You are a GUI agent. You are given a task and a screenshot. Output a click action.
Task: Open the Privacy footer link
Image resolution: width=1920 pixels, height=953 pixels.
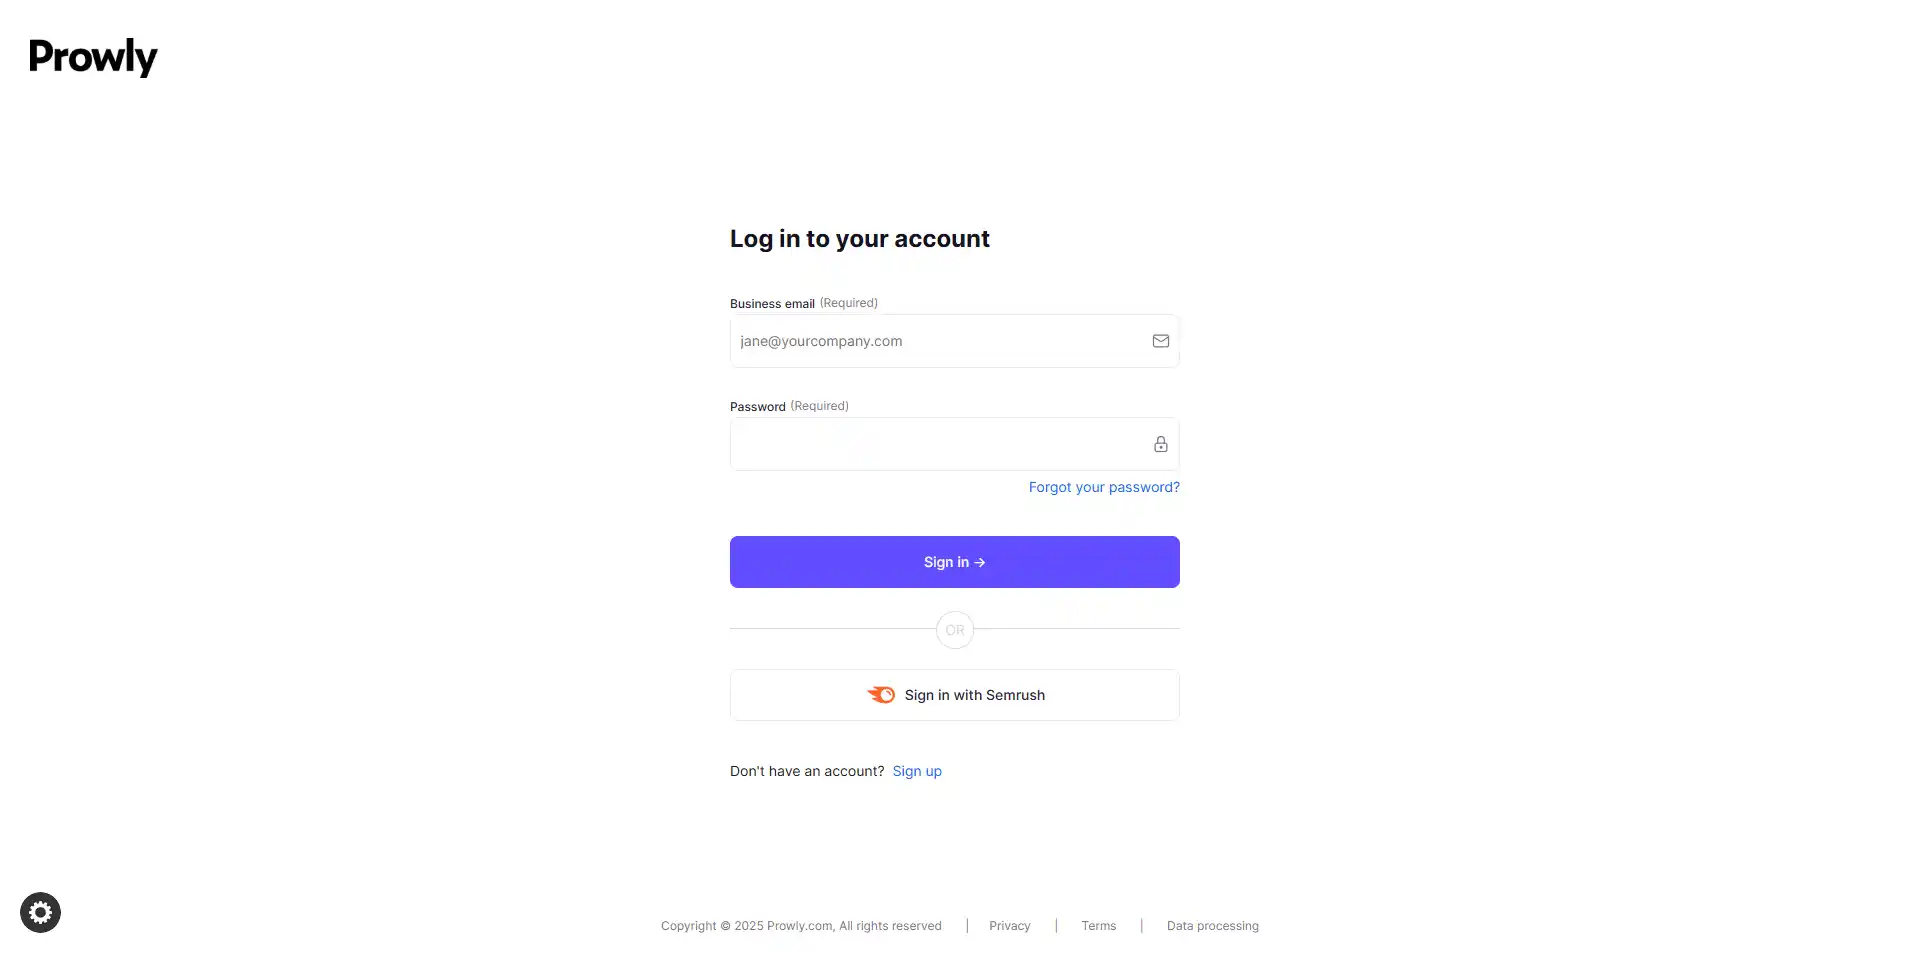1009,926
